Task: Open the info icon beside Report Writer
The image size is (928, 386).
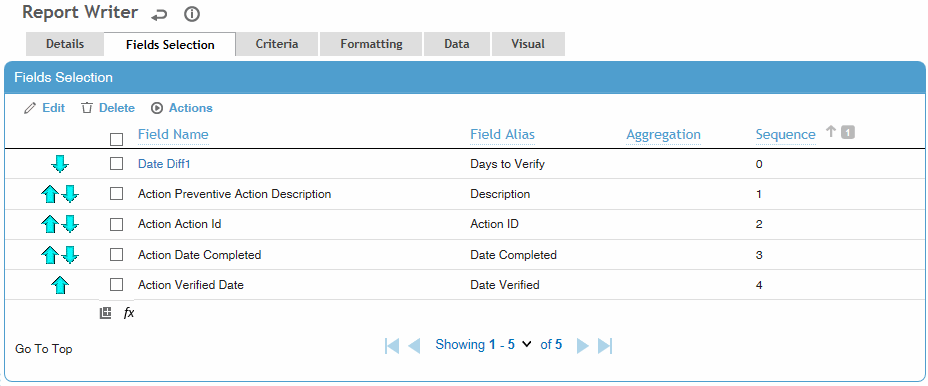Action: click(x=192, y=14)
